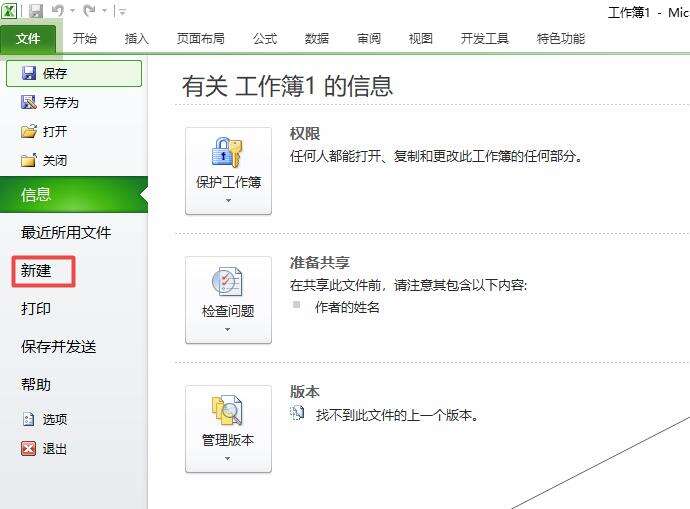
Task: Click the Undo arrow in quick access toolbar
Action: [x=58, y=11]
